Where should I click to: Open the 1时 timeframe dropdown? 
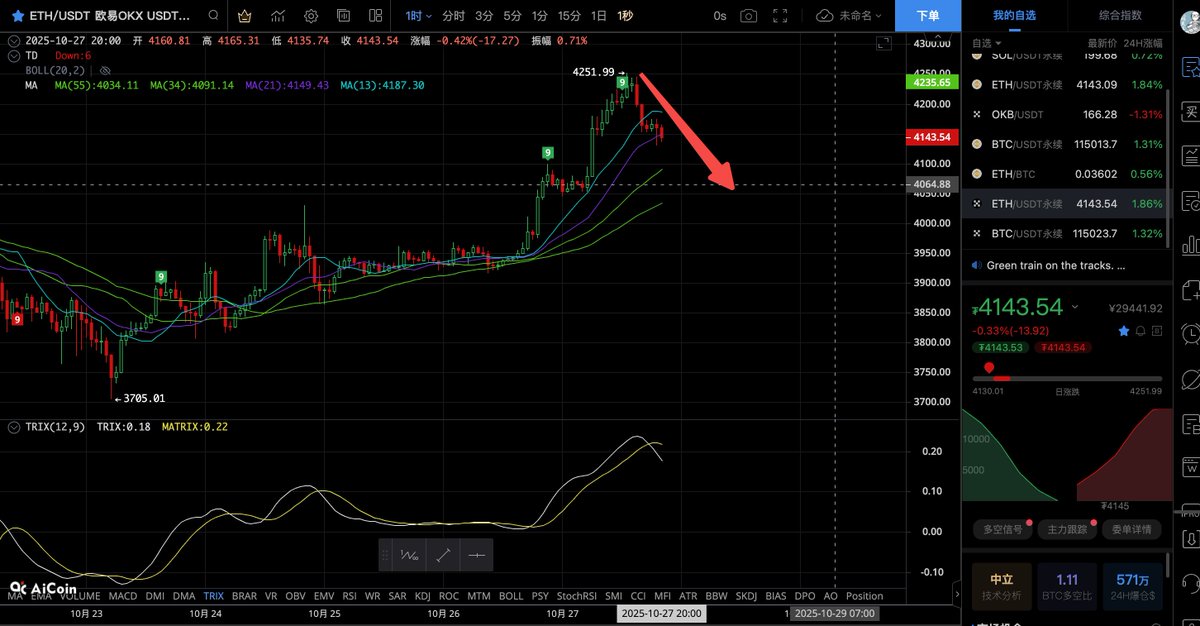point(418,16)
